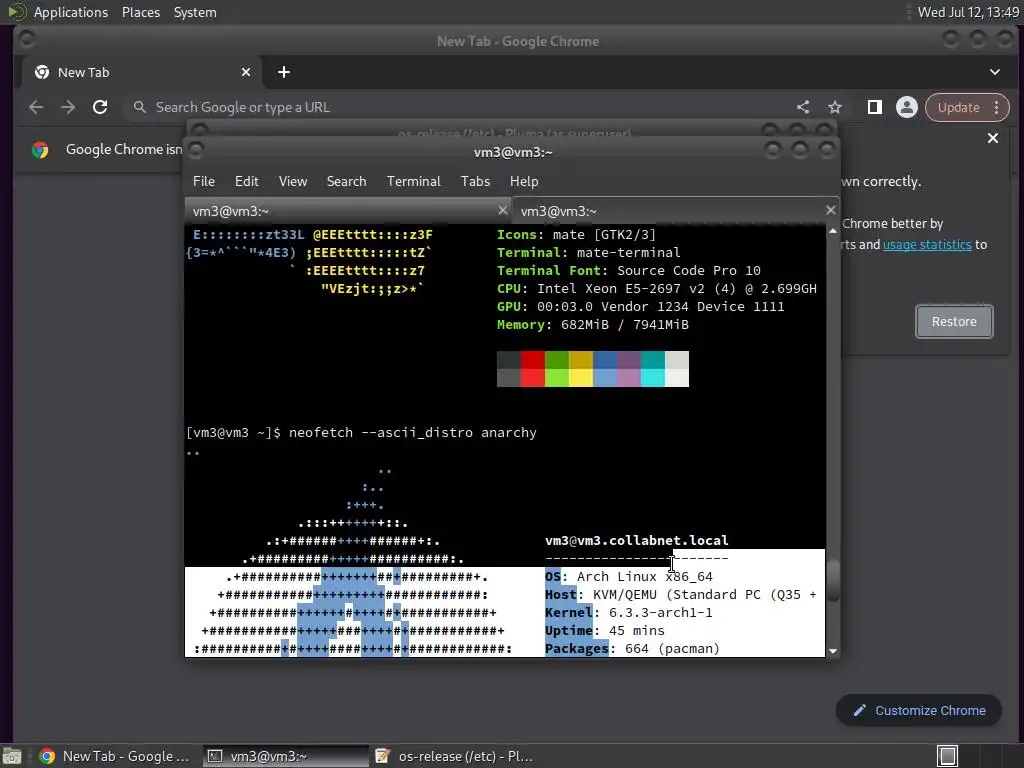This screenshot has height=768, width=1024.
Task: Switch to vm3@vm3:~ taskbar item
Action: (x=286, y=756)
